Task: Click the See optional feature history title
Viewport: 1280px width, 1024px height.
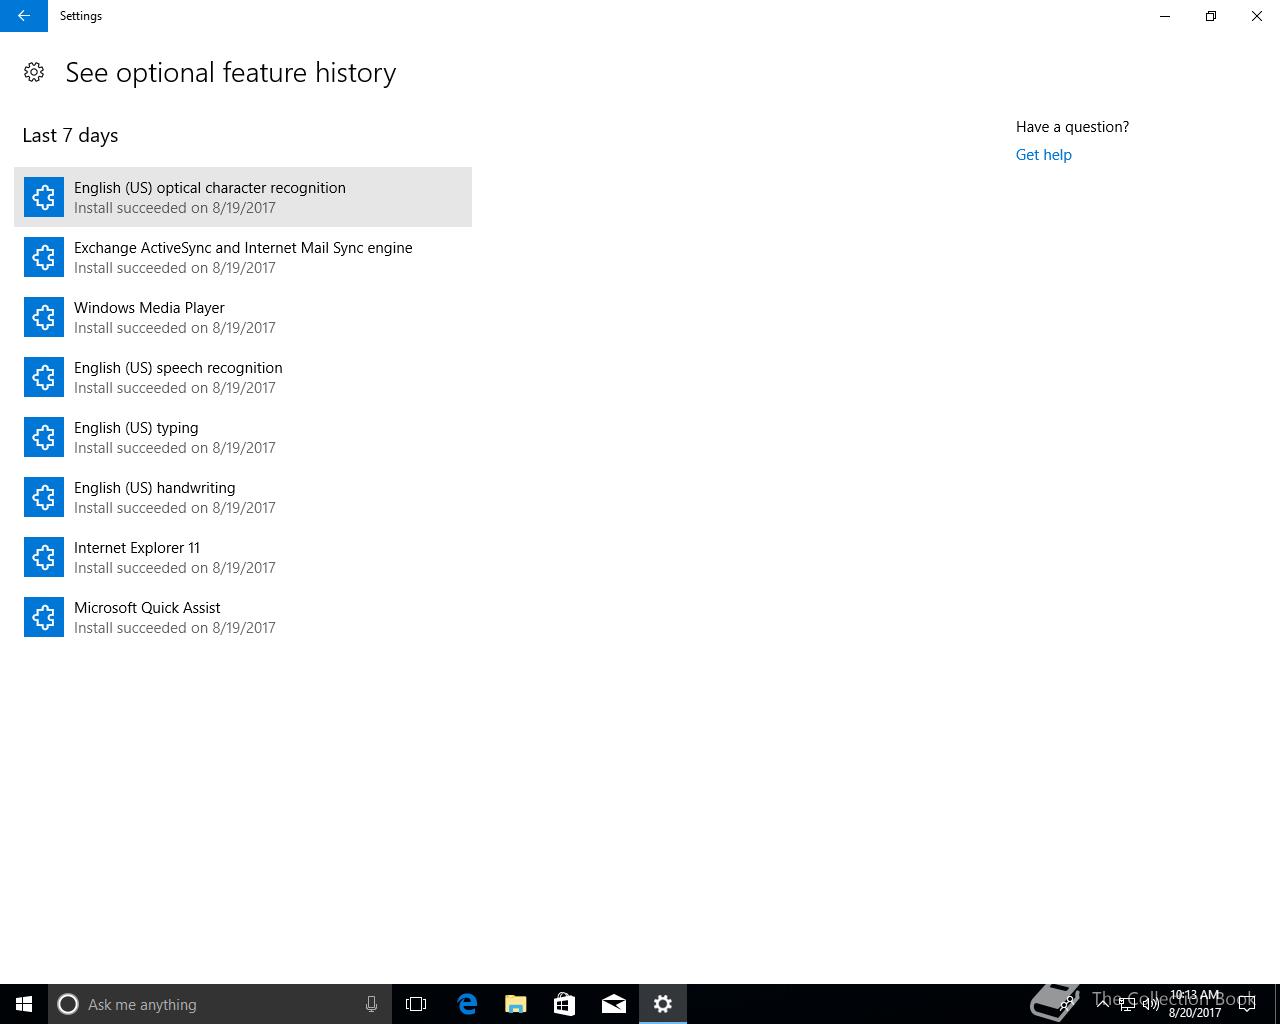Action: click(x=231, y=73)
